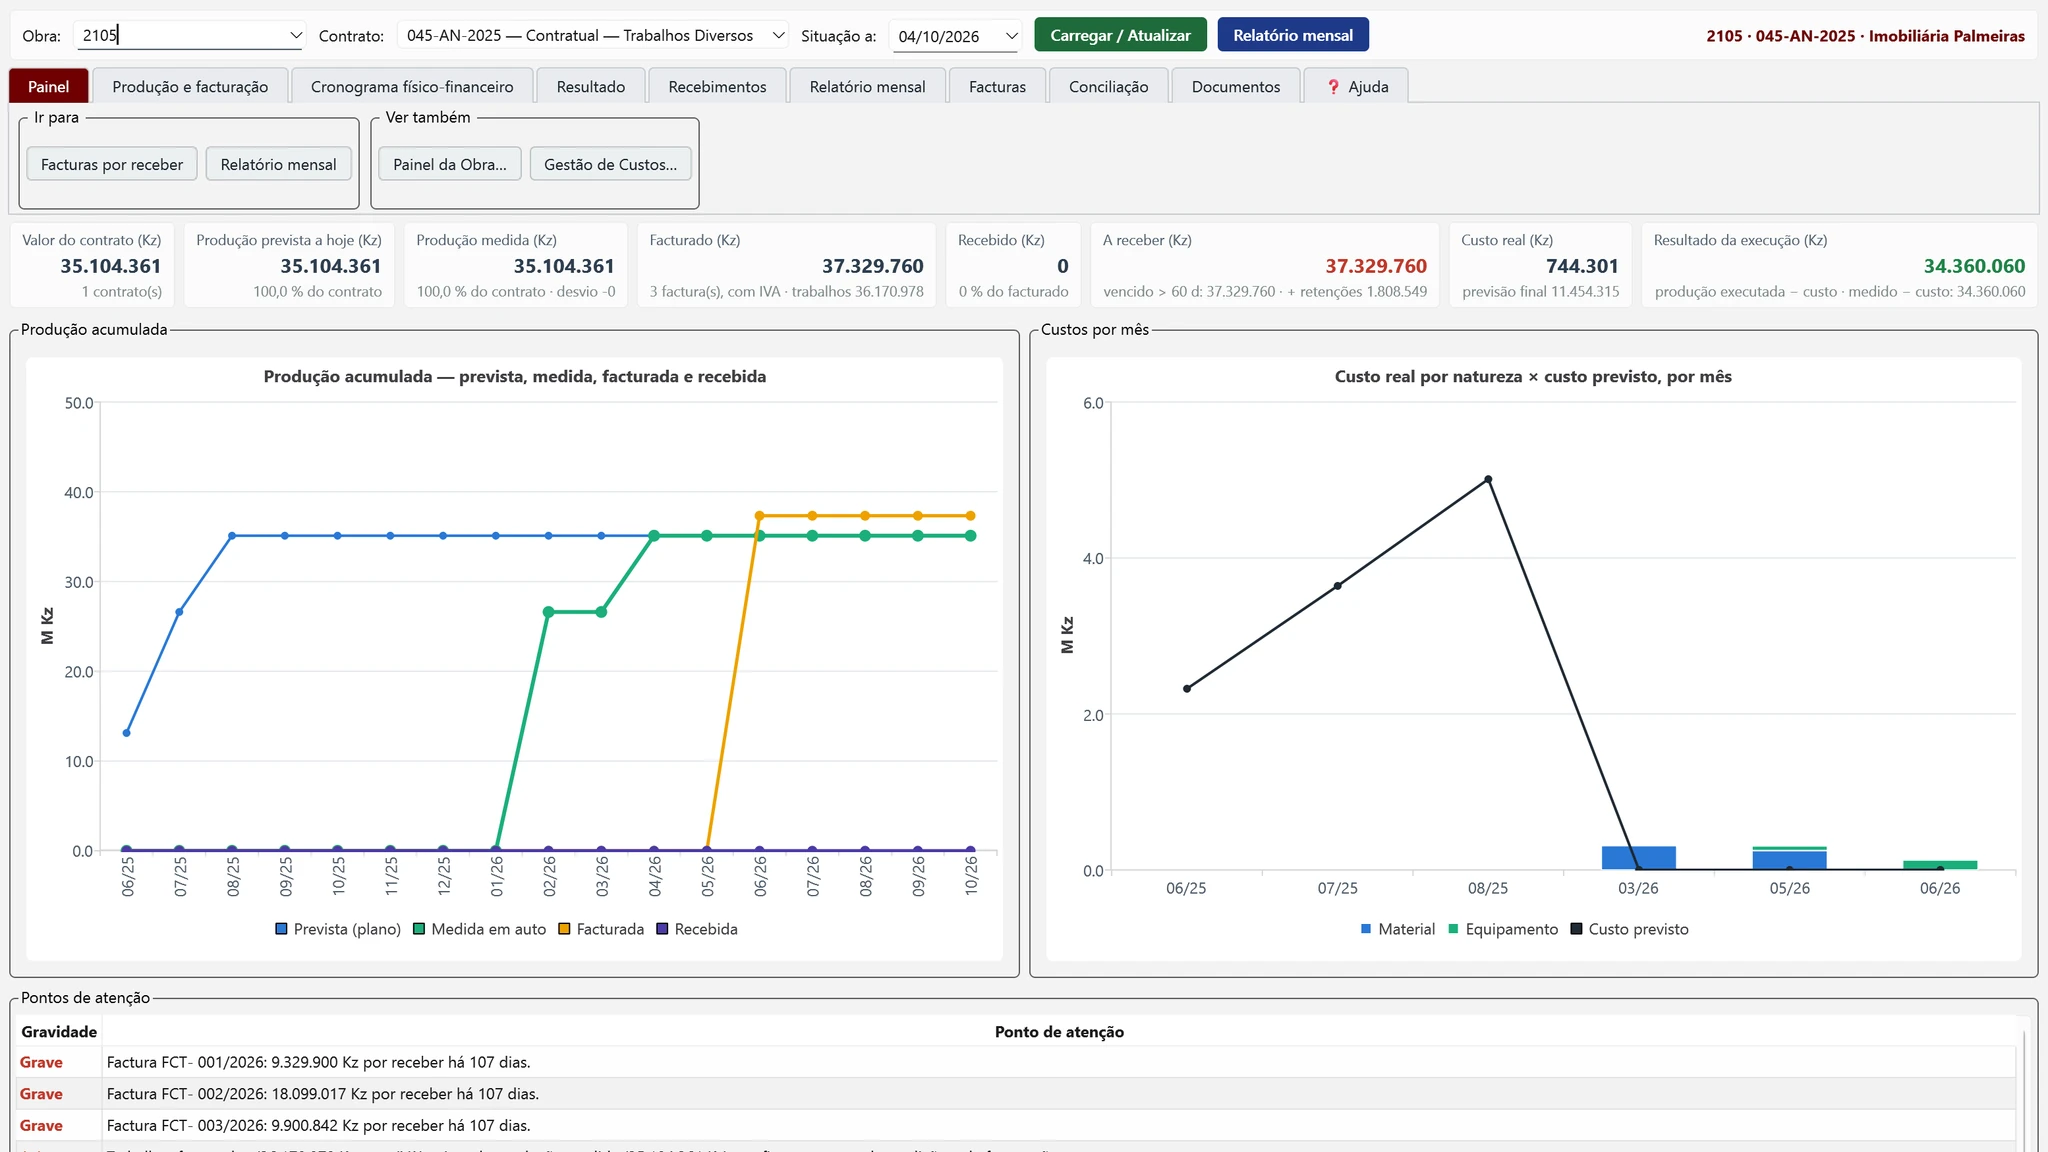Open the Recebimentos tab
Viewport: 2048px width, 1152px height.
[717, 87]
